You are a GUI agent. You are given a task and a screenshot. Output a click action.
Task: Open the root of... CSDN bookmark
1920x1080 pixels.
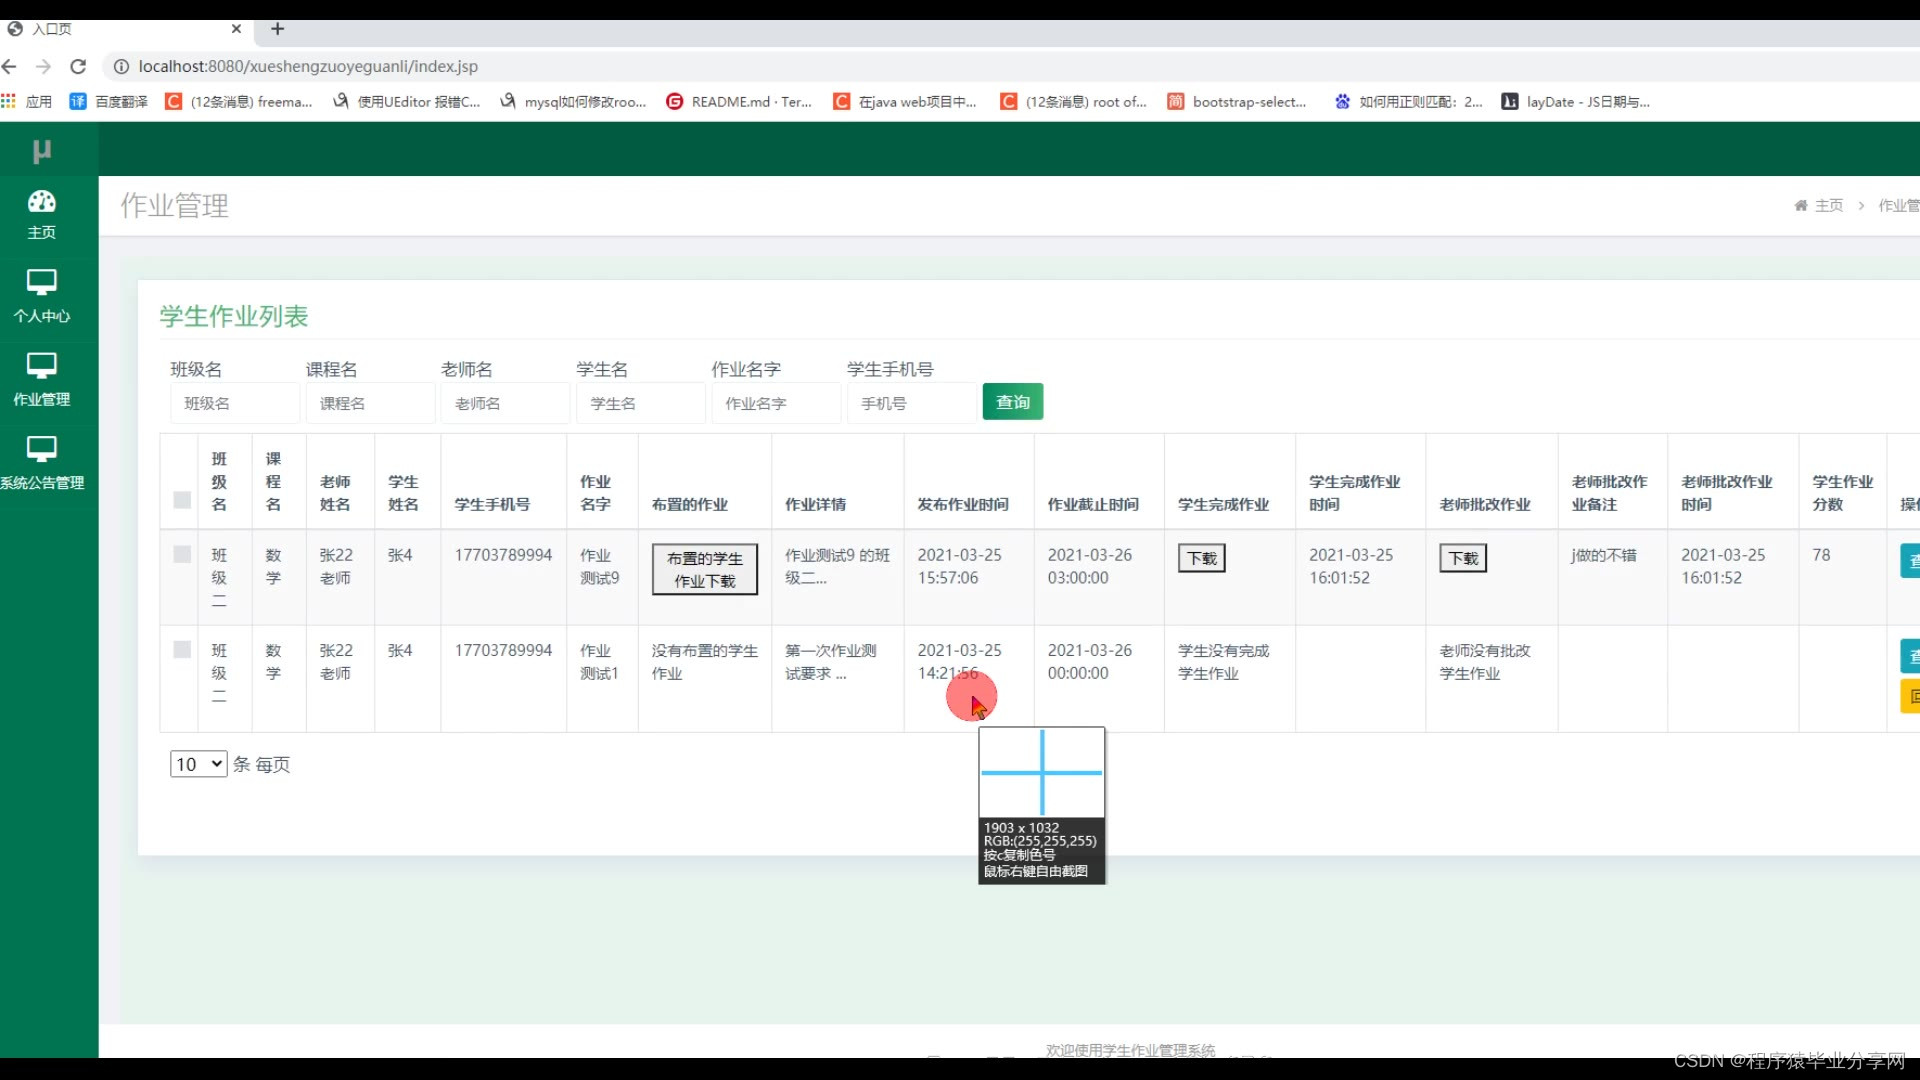[x=1074, y=101]
